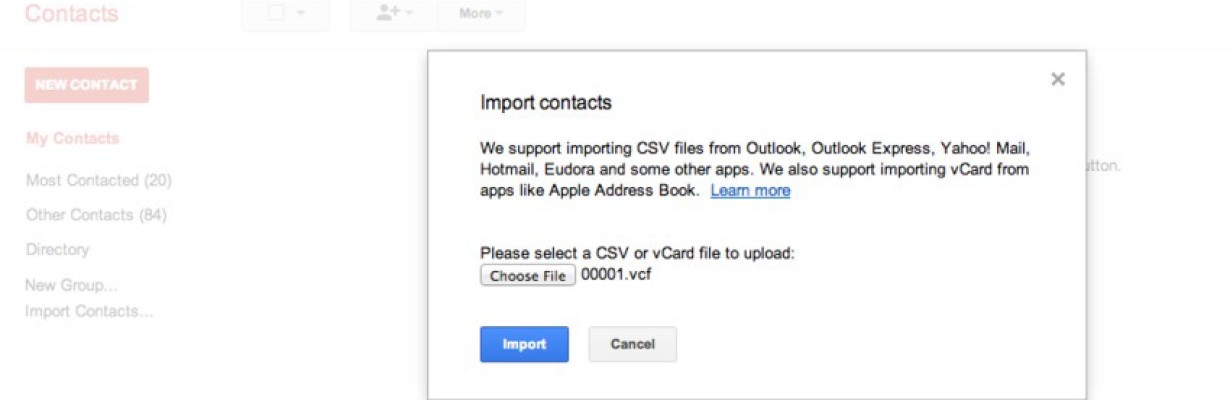Toggle the select-all checkbox in toolbar

click(x=277, y=13)
